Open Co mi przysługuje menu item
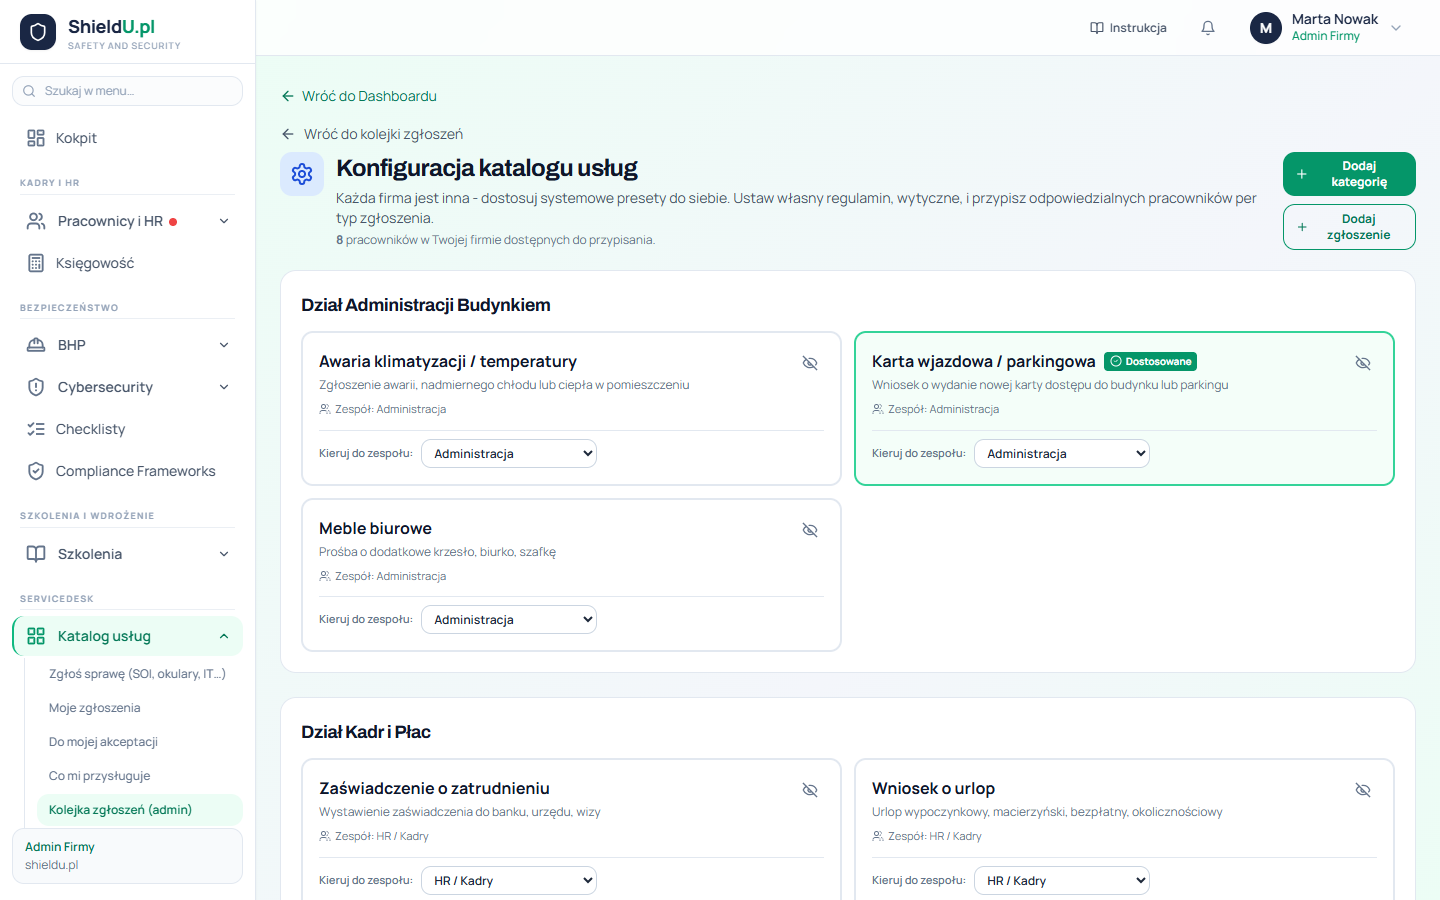 coord(139,776)
